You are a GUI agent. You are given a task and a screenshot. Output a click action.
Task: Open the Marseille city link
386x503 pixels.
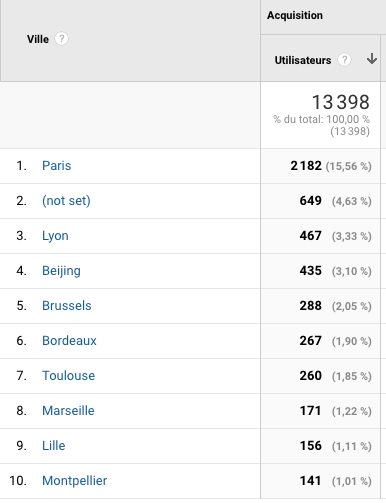[68, 411]
